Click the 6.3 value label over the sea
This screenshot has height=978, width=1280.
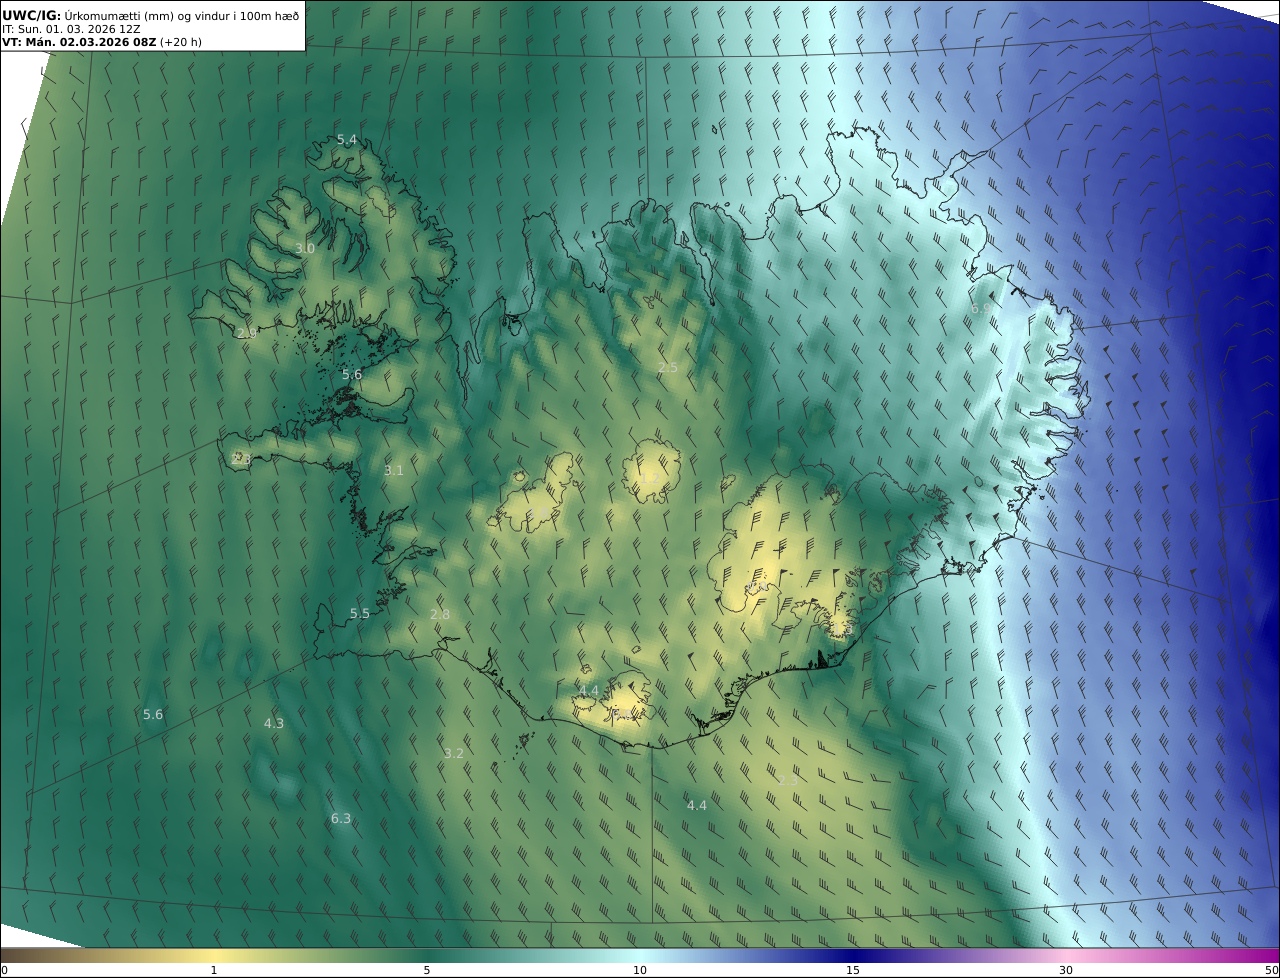coord(341,818)
